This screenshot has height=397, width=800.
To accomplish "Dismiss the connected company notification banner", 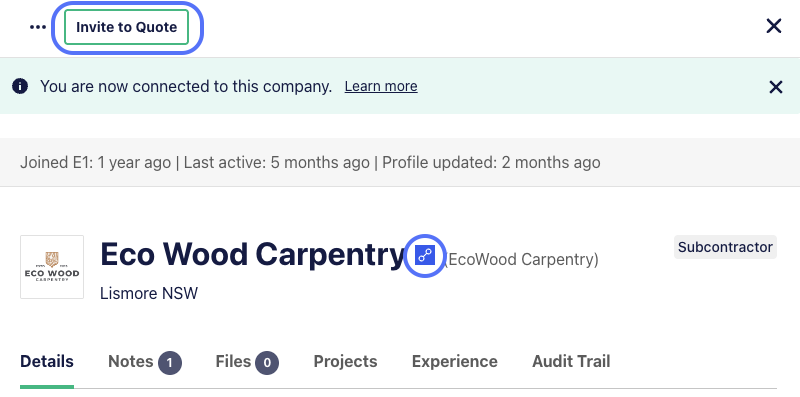I will (776, 87).
